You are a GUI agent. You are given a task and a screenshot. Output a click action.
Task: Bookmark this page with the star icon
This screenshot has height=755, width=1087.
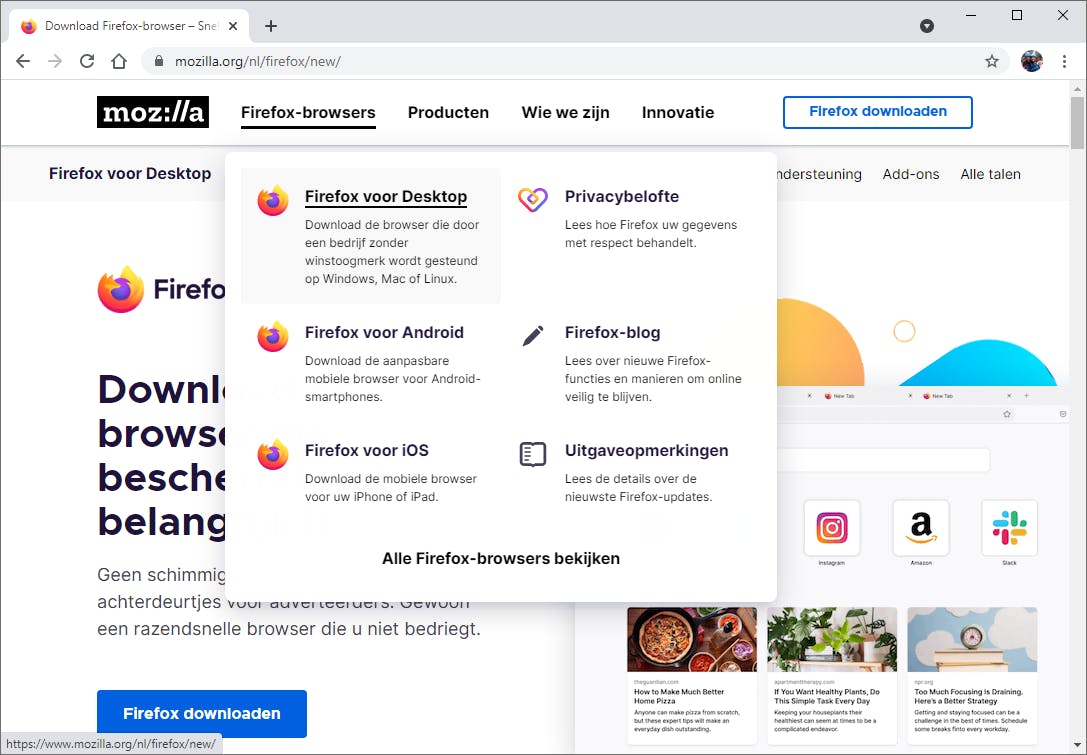pyautogui.click(x=992, y=61)
